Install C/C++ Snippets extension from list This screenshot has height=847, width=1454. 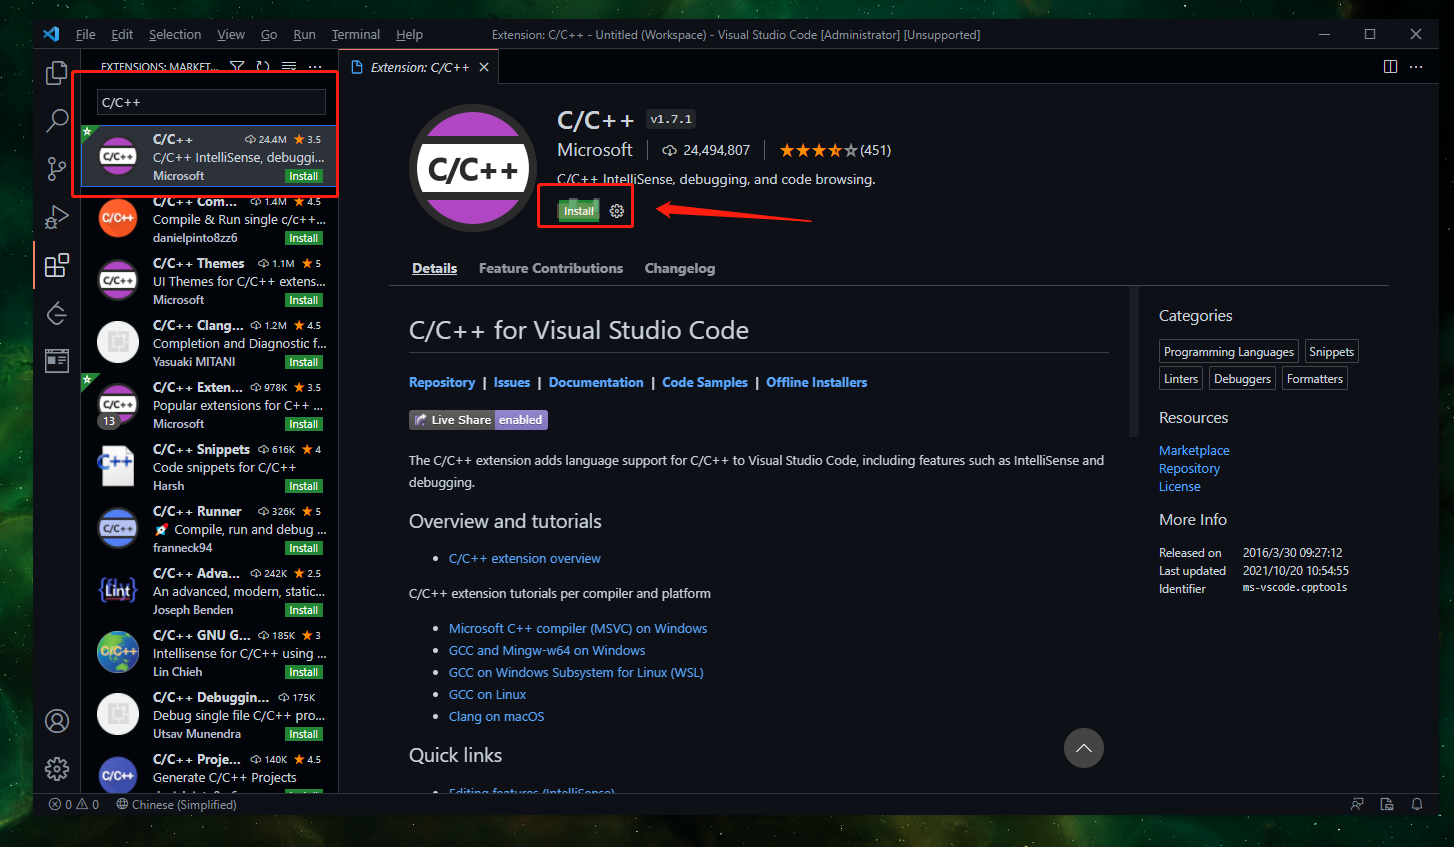tap(304, 486)
